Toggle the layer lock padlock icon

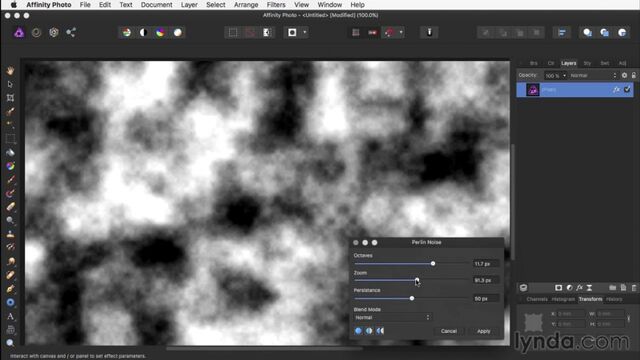point(633,76)
